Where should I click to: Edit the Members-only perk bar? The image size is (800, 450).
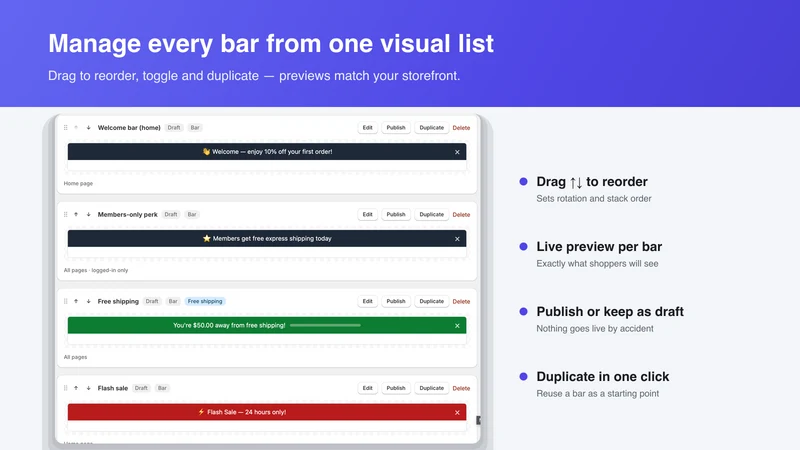pyautogui.click(x=367, y=214)
